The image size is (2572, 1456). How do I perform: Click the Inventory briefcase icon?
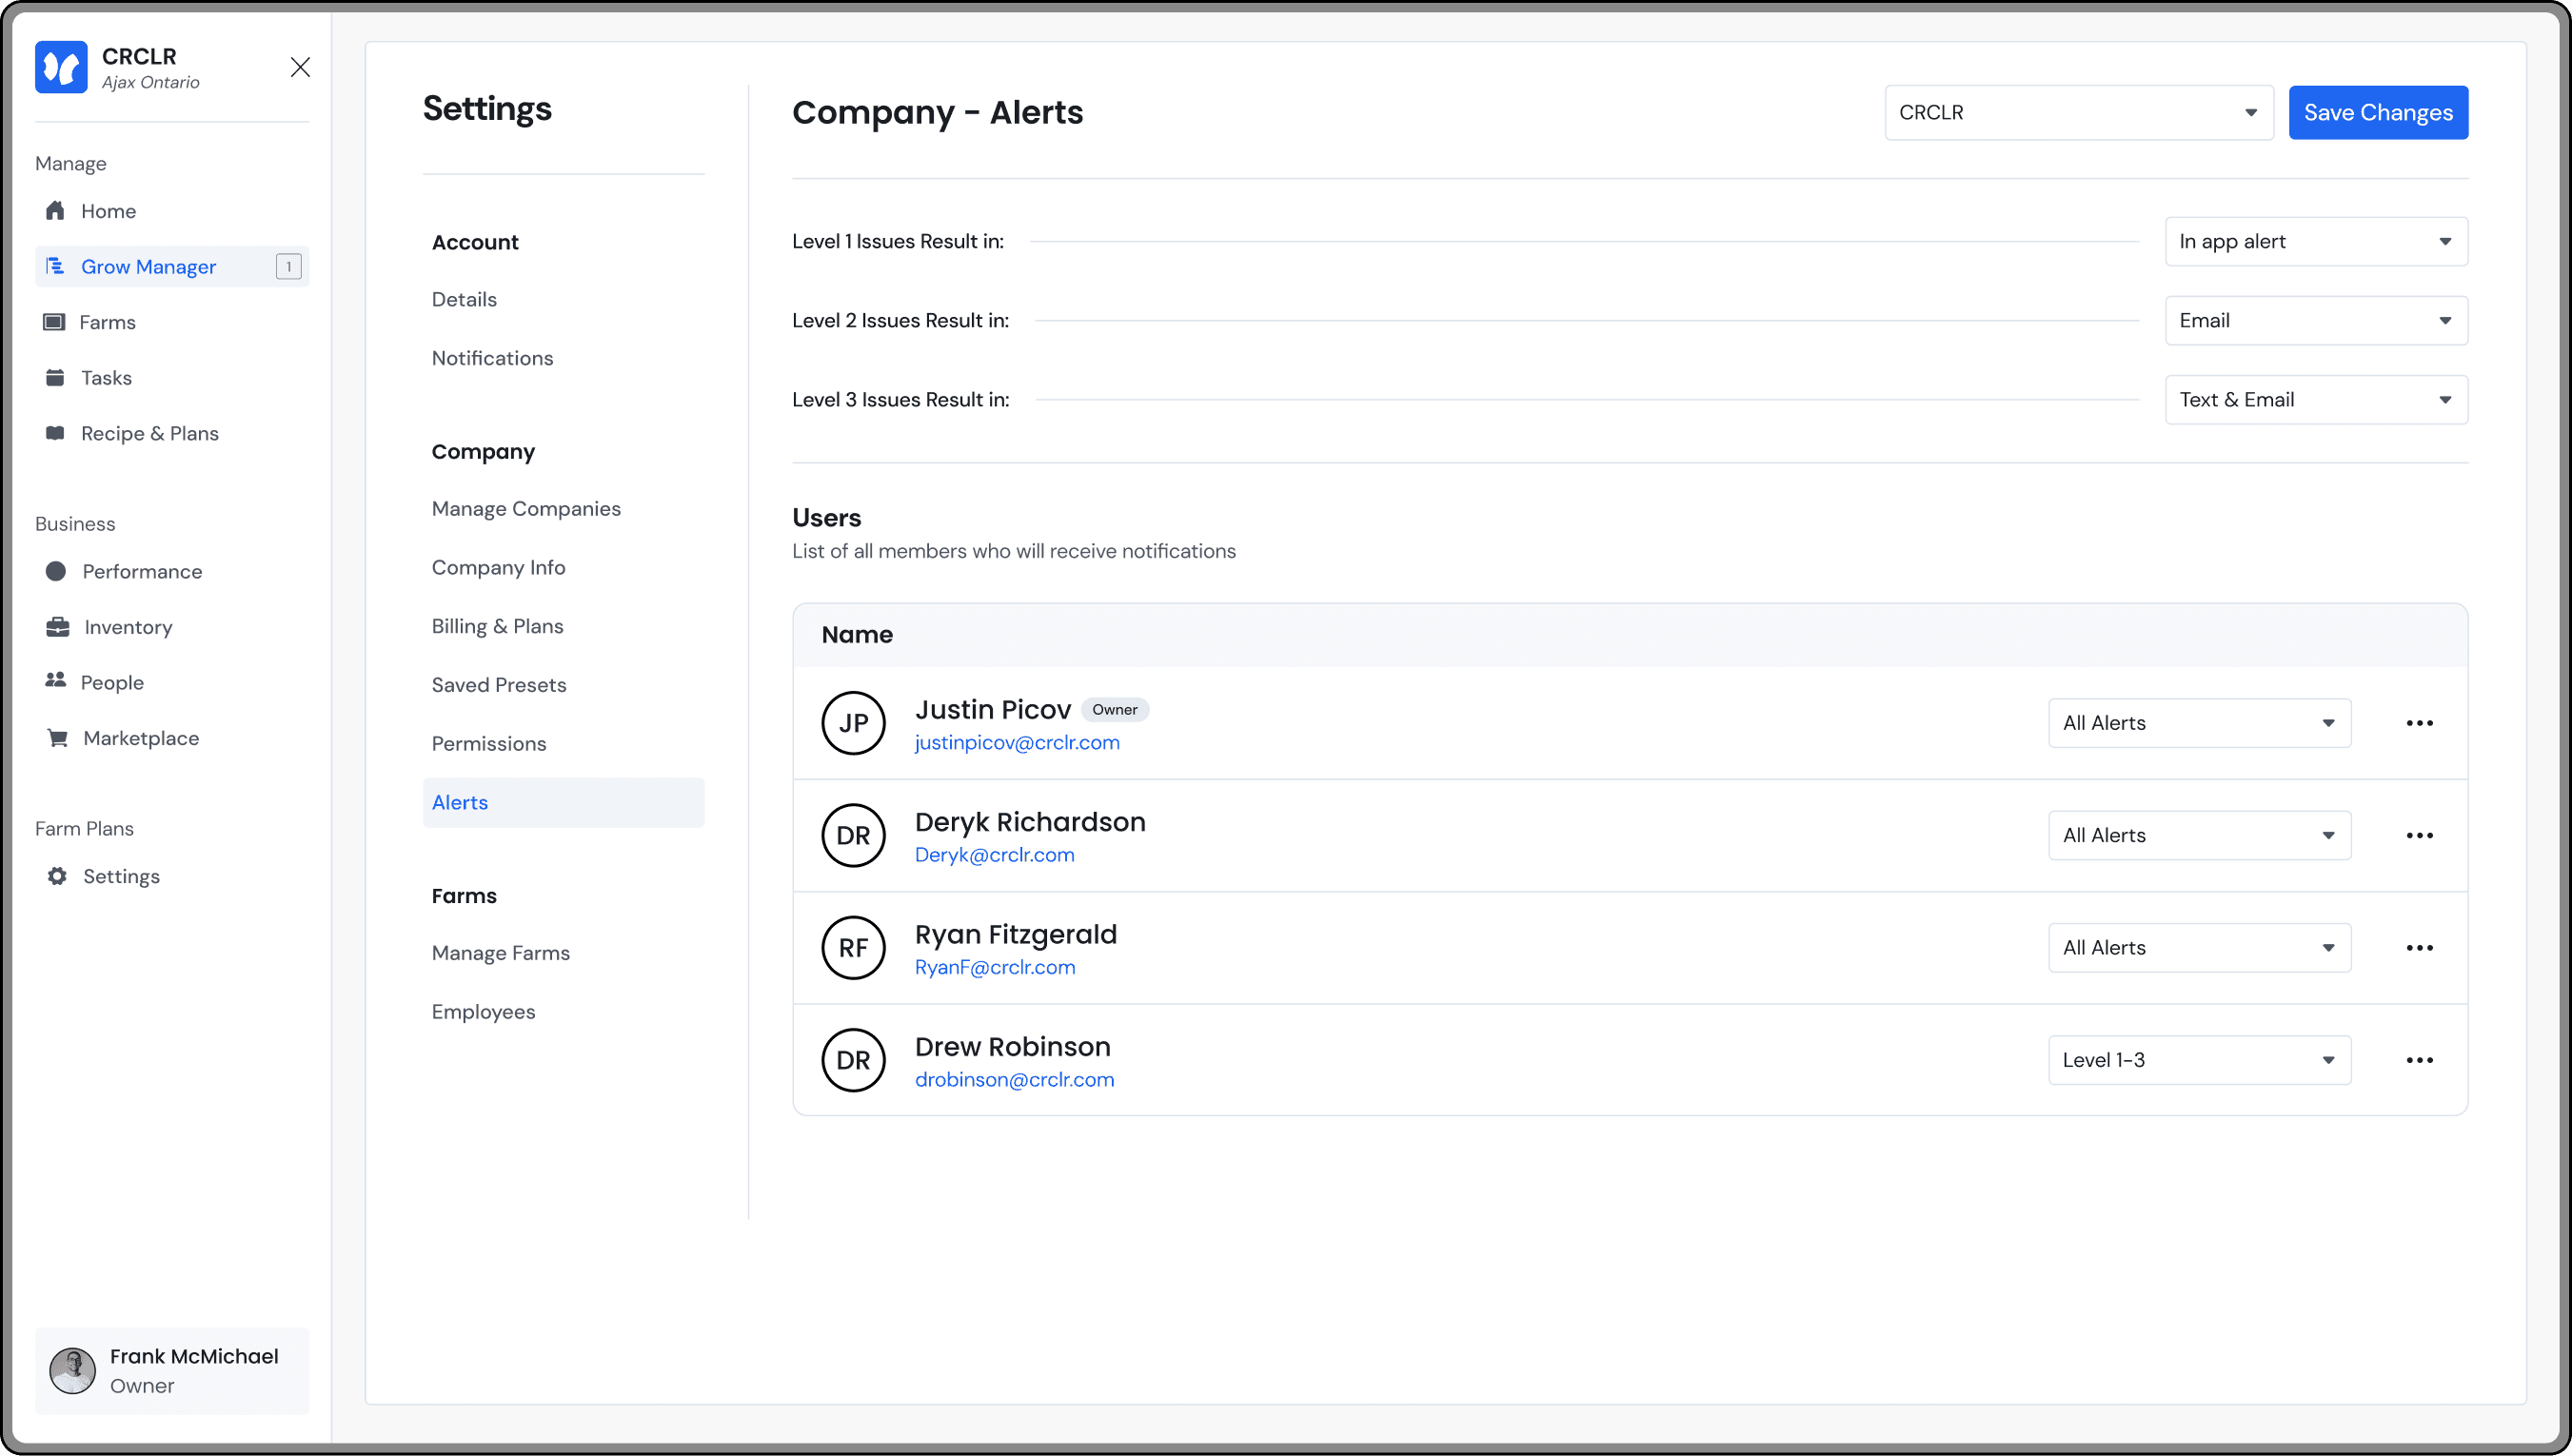tap(57, 627)
